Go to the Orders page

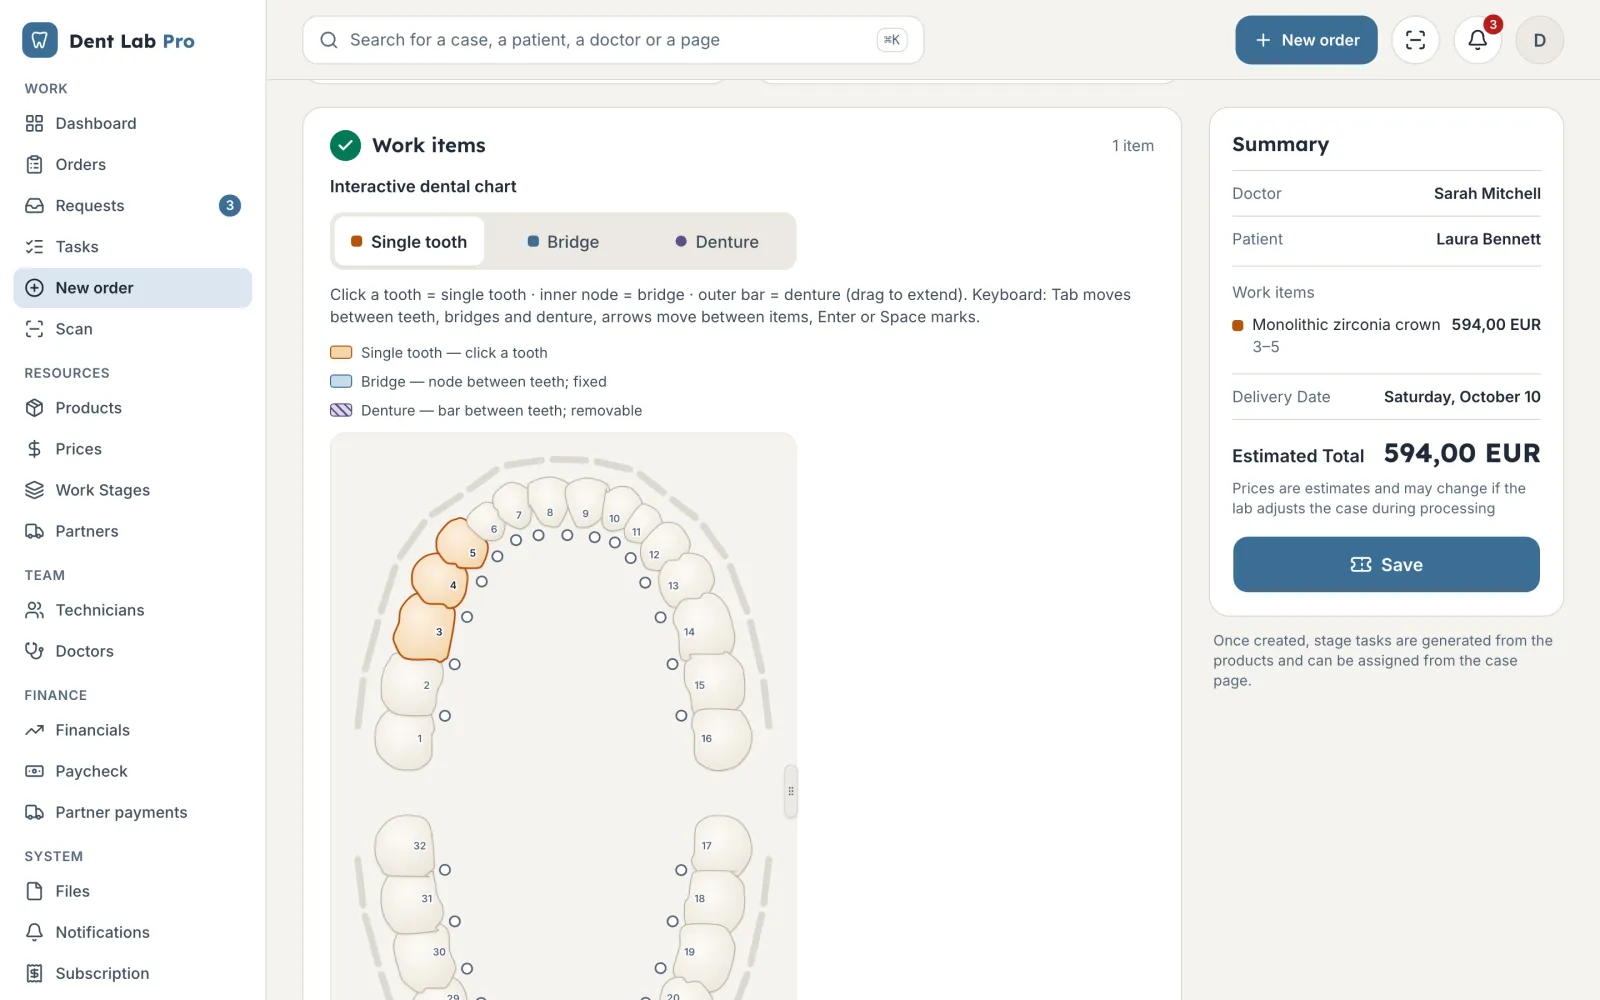(132, 164)
